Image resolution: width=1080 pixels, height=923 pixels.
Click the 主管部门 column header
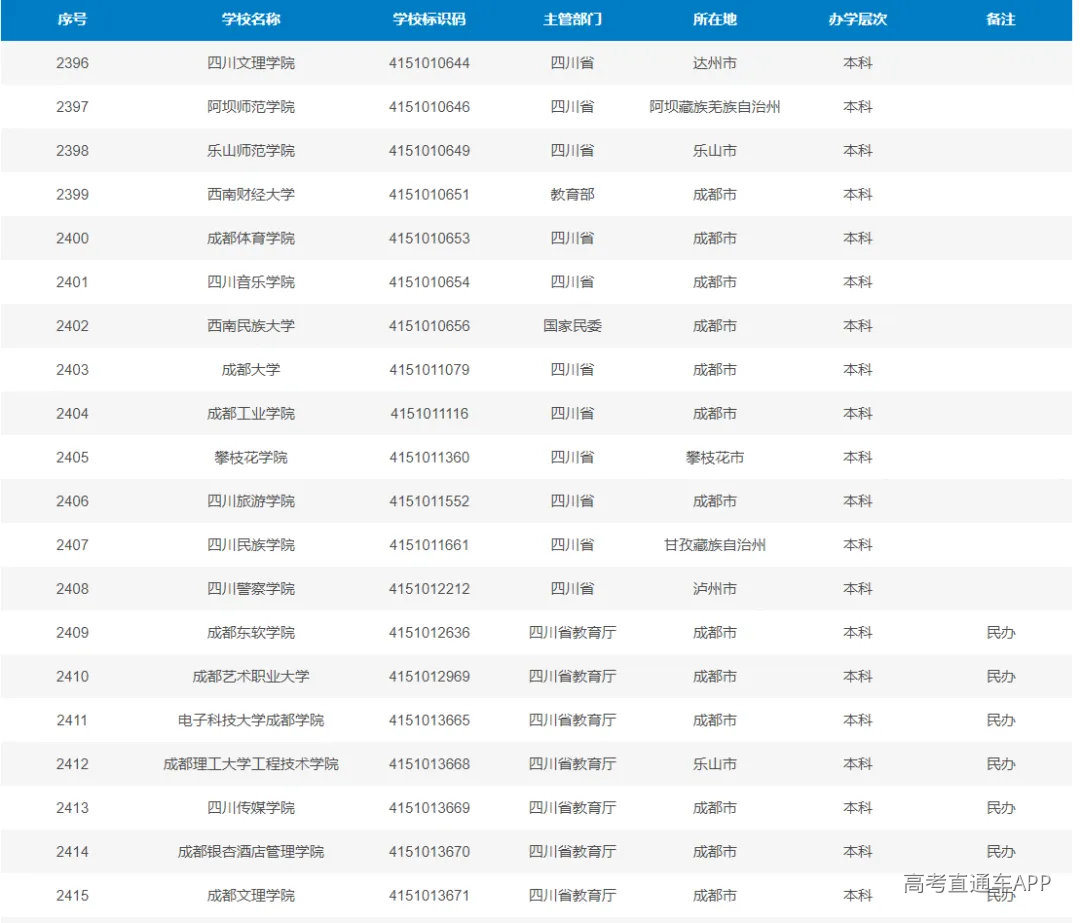[x=572, y=19]
